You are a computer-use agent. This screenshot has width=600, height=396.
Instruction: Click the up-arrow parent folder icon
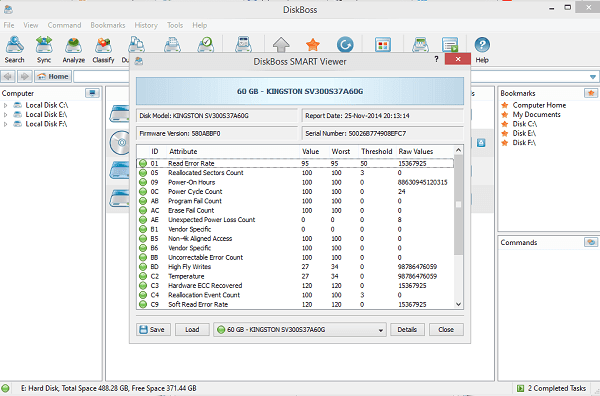coord(281,44)
